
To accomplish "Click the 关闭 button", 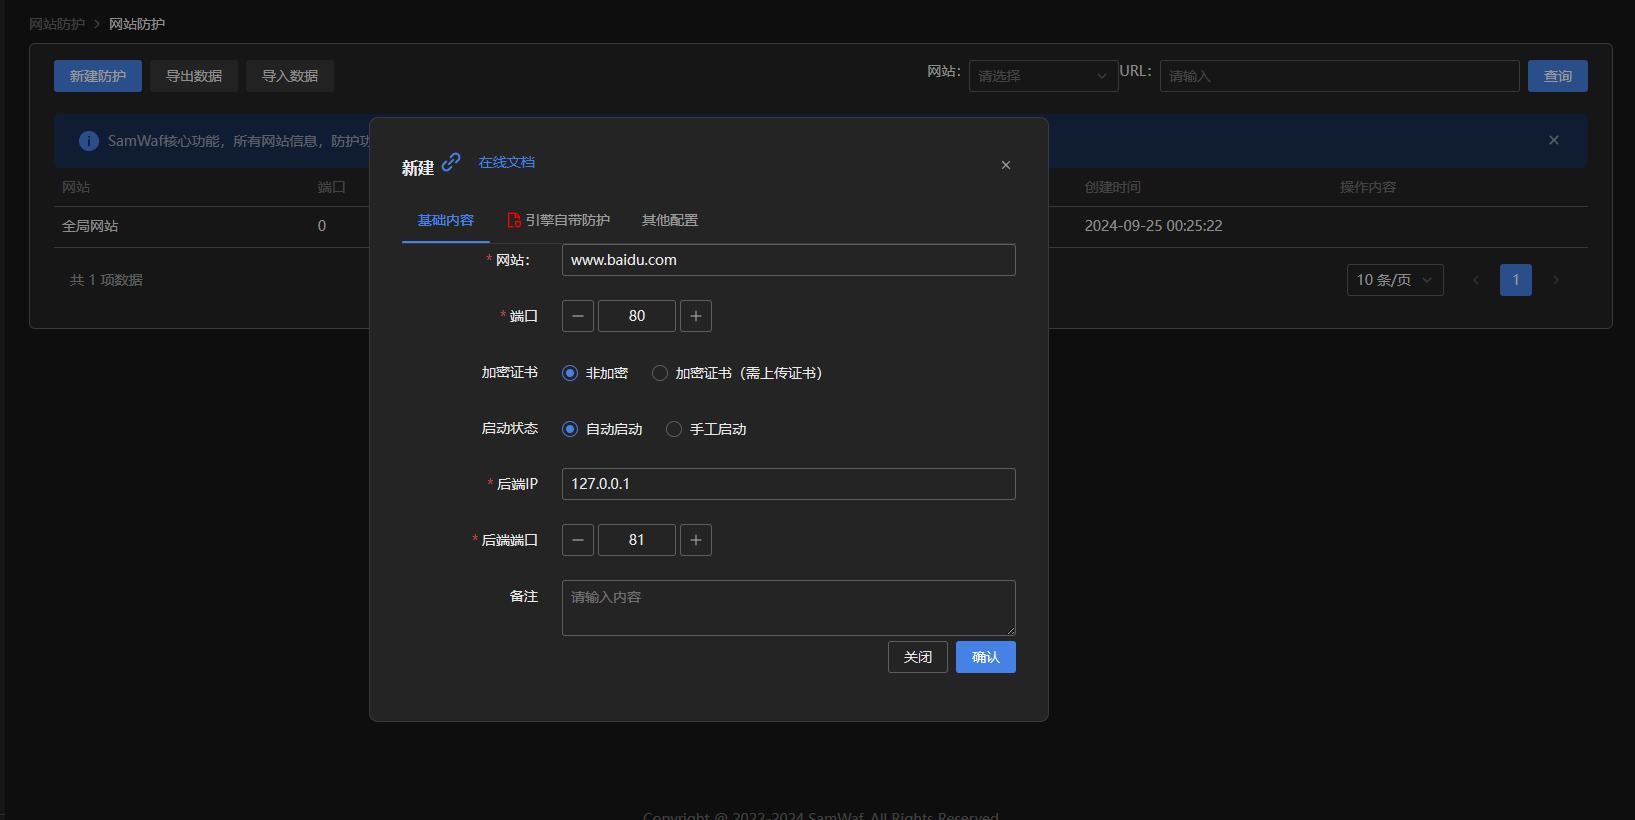I will 918,657.
